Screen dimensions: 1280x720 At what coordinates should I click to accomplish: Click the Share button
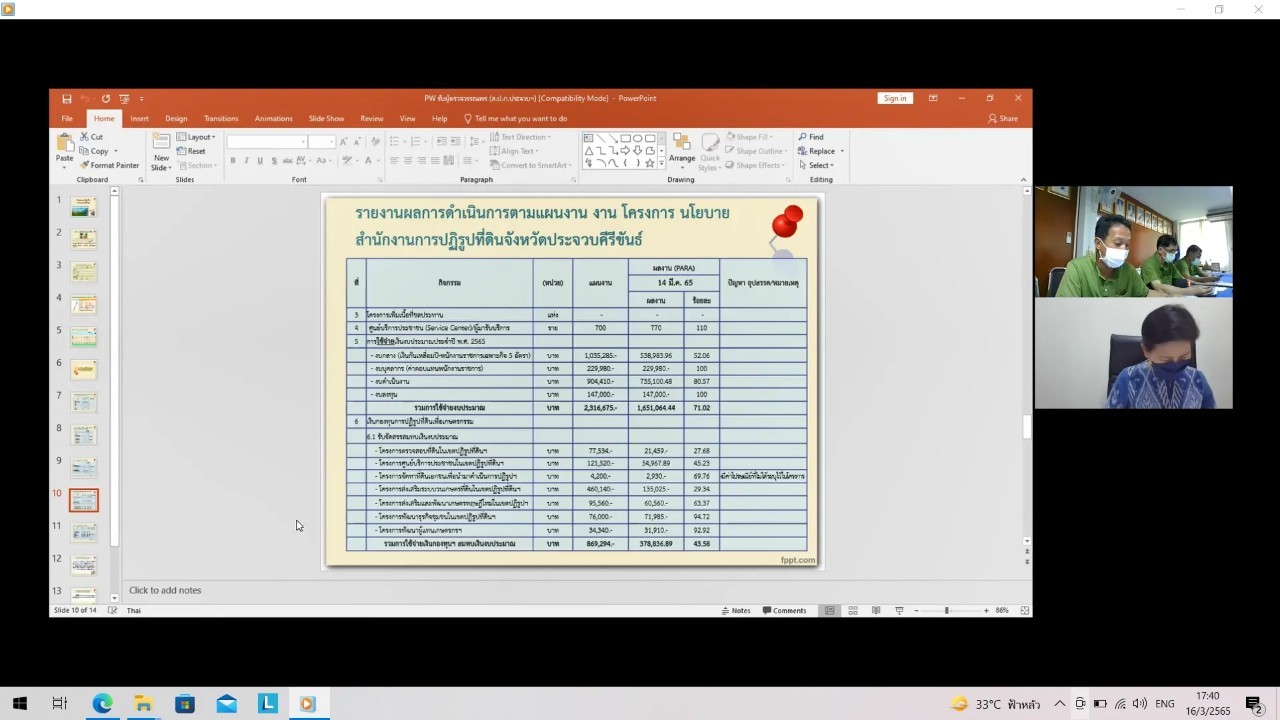point(1003,118)
